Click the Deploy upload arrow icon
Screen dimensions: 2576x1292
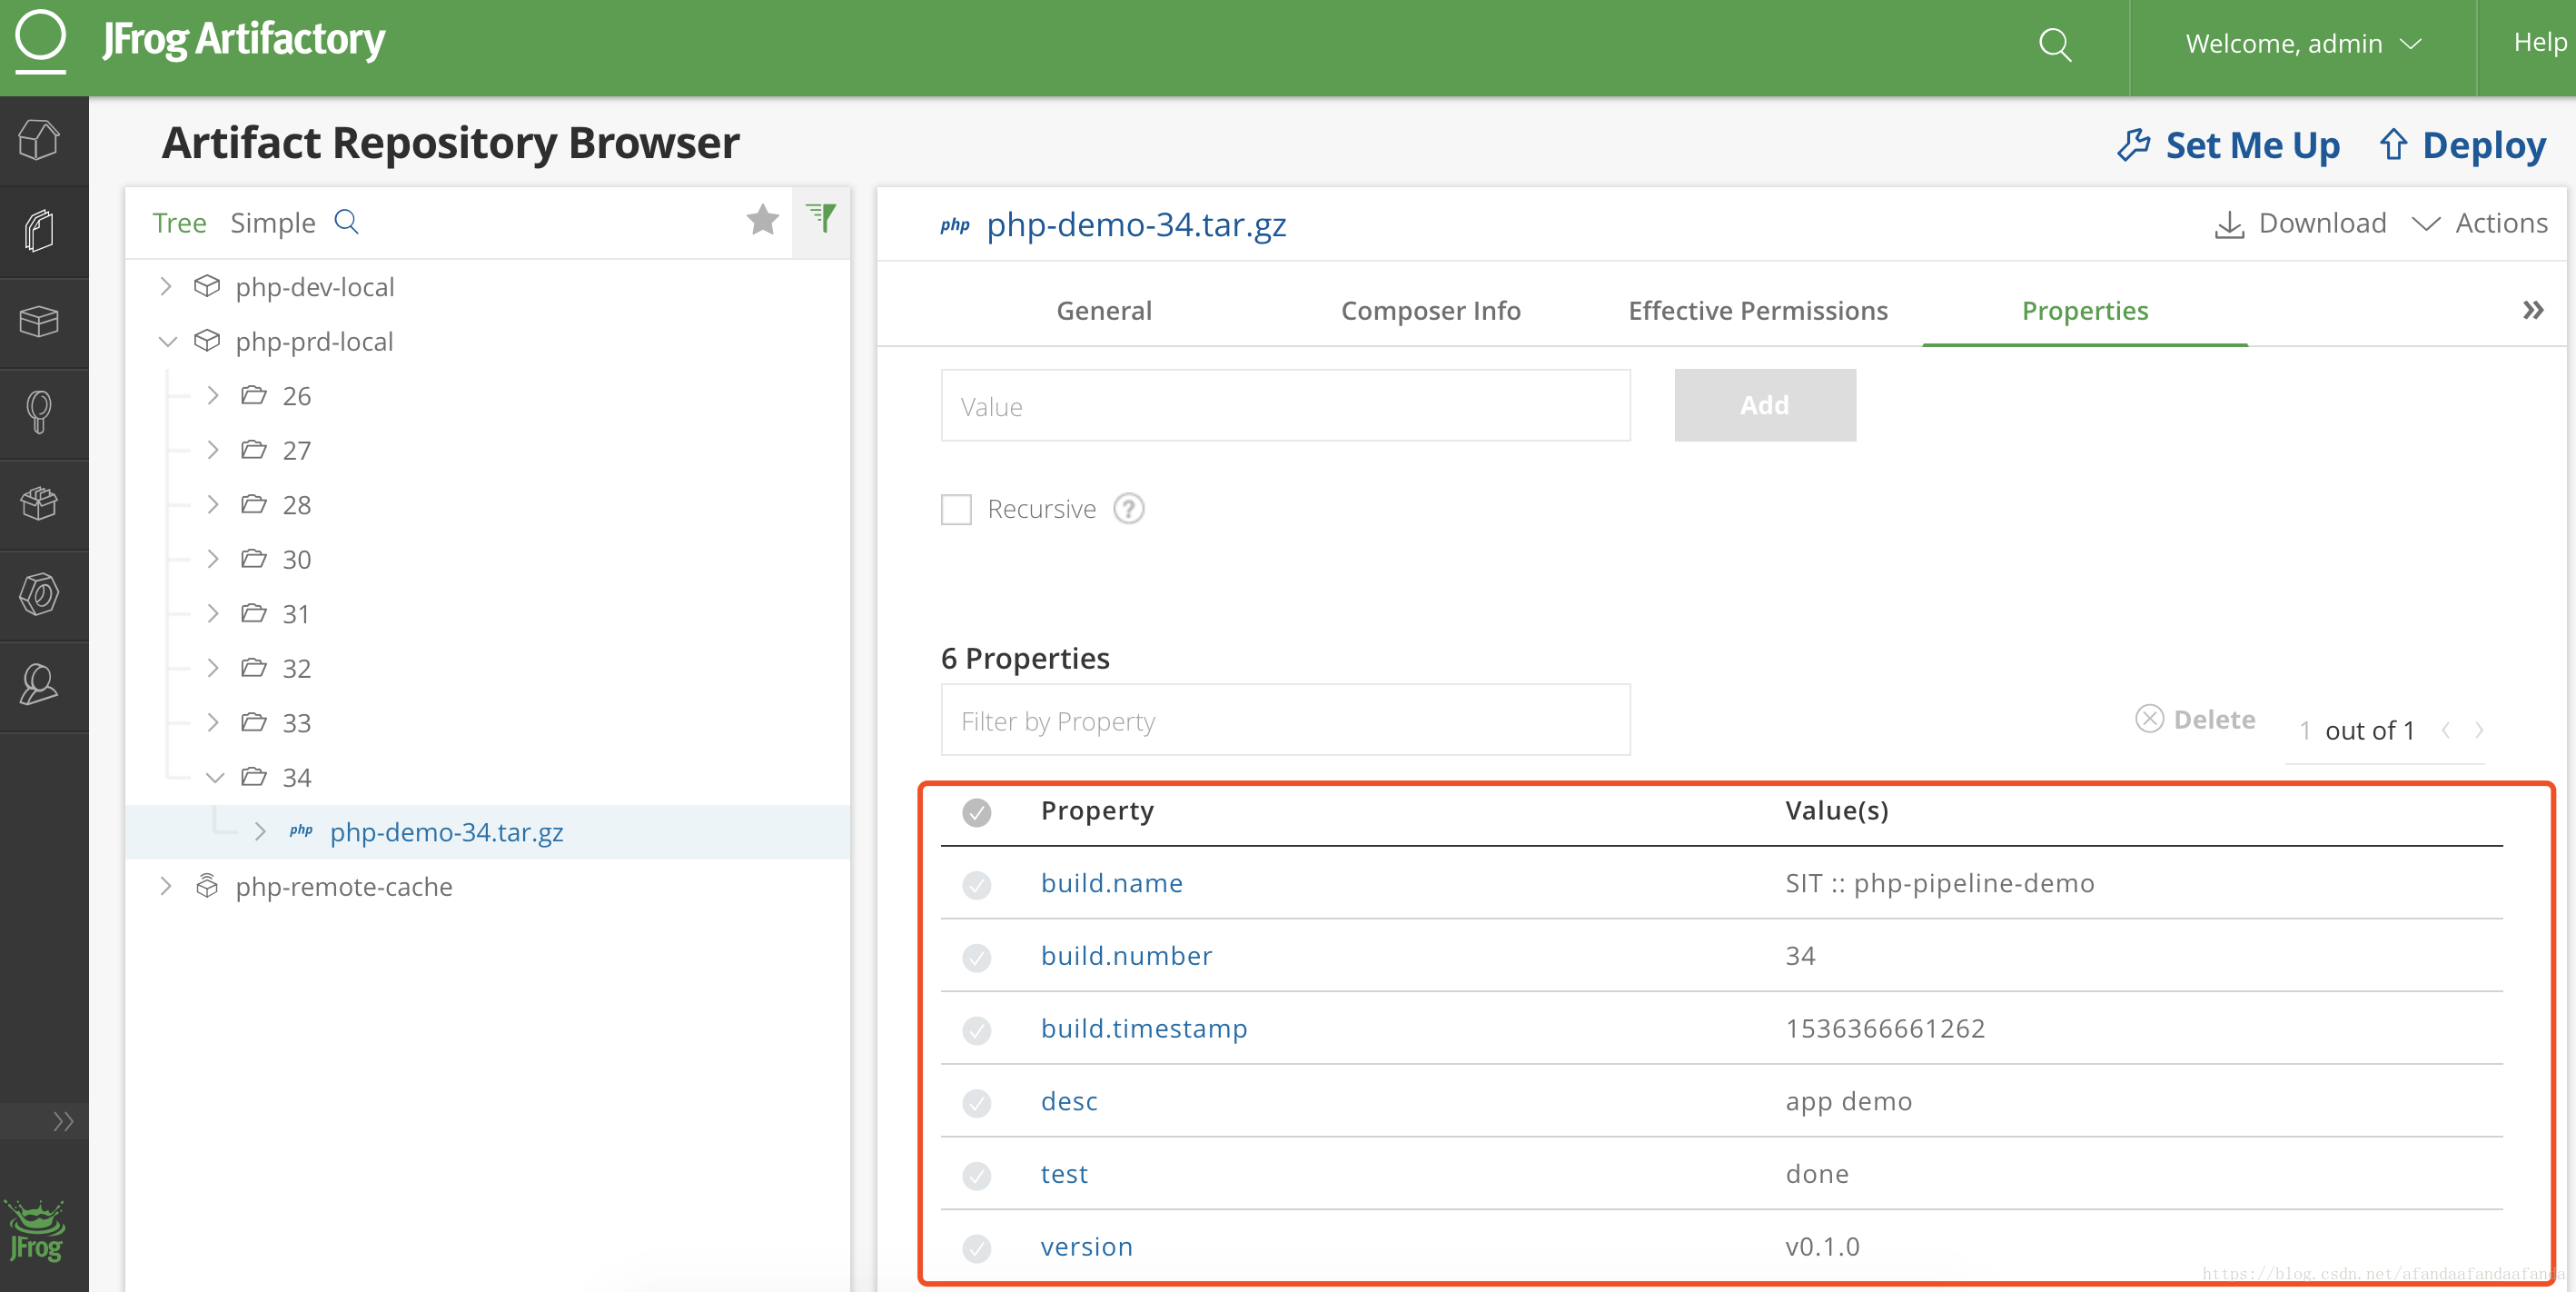pos(2393,144)
